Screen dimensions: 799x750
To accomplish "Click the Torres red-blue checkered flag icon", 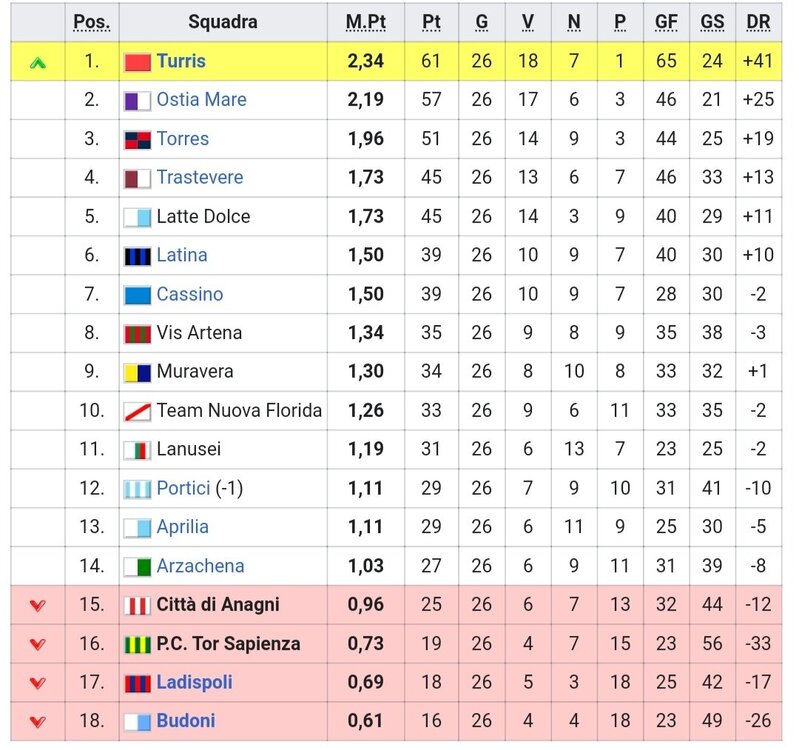I will coord(138,140).
